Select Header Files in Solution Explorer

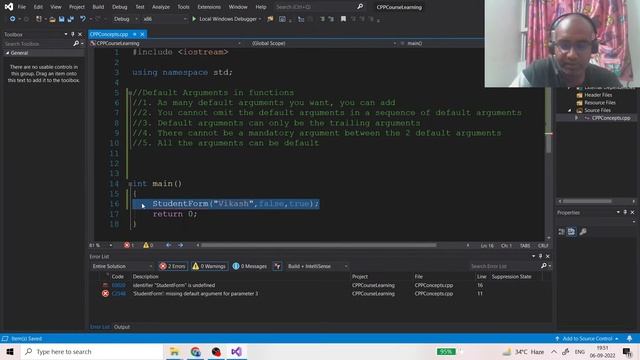tap(598, 95)
